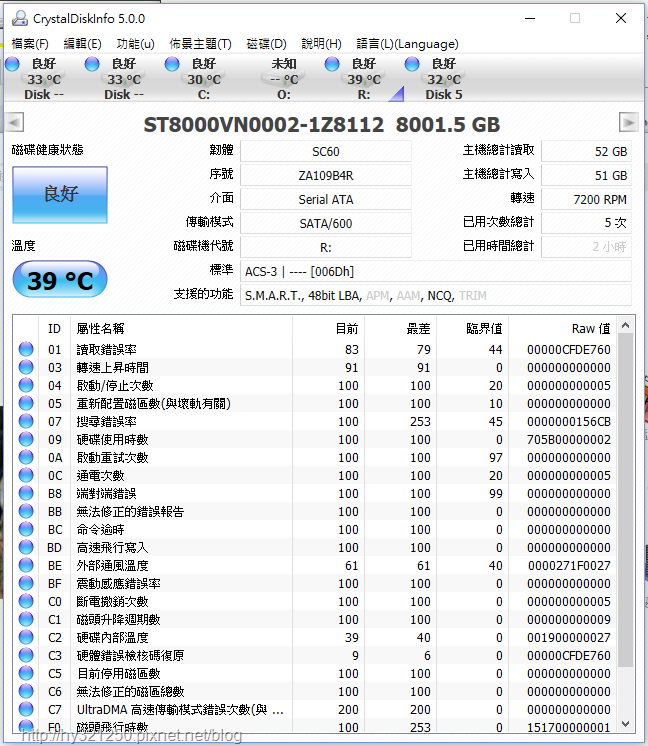Open the 磁碟(D) menu

266,44
